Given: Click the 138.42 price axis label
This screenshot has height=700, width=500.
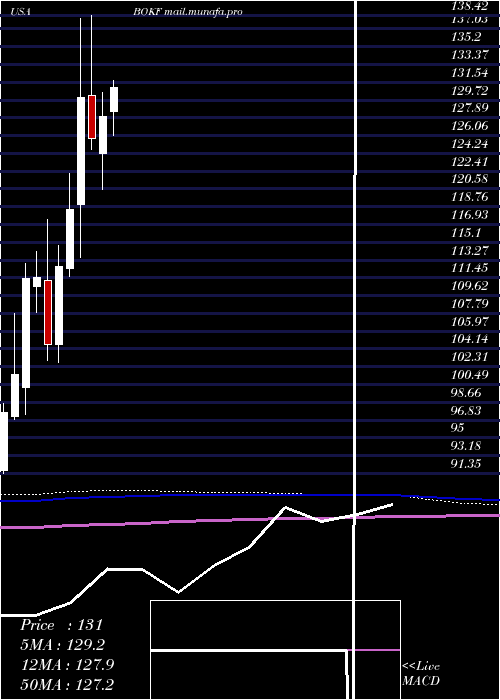Looking at the screenshot, I should coord(470,6).
